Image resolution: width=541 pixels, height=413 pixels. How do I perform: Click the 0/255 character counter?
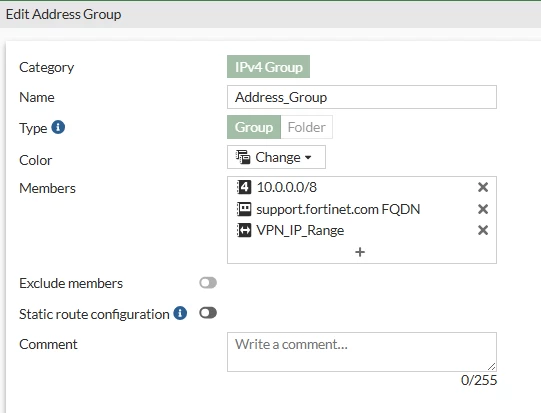[479, 380]
